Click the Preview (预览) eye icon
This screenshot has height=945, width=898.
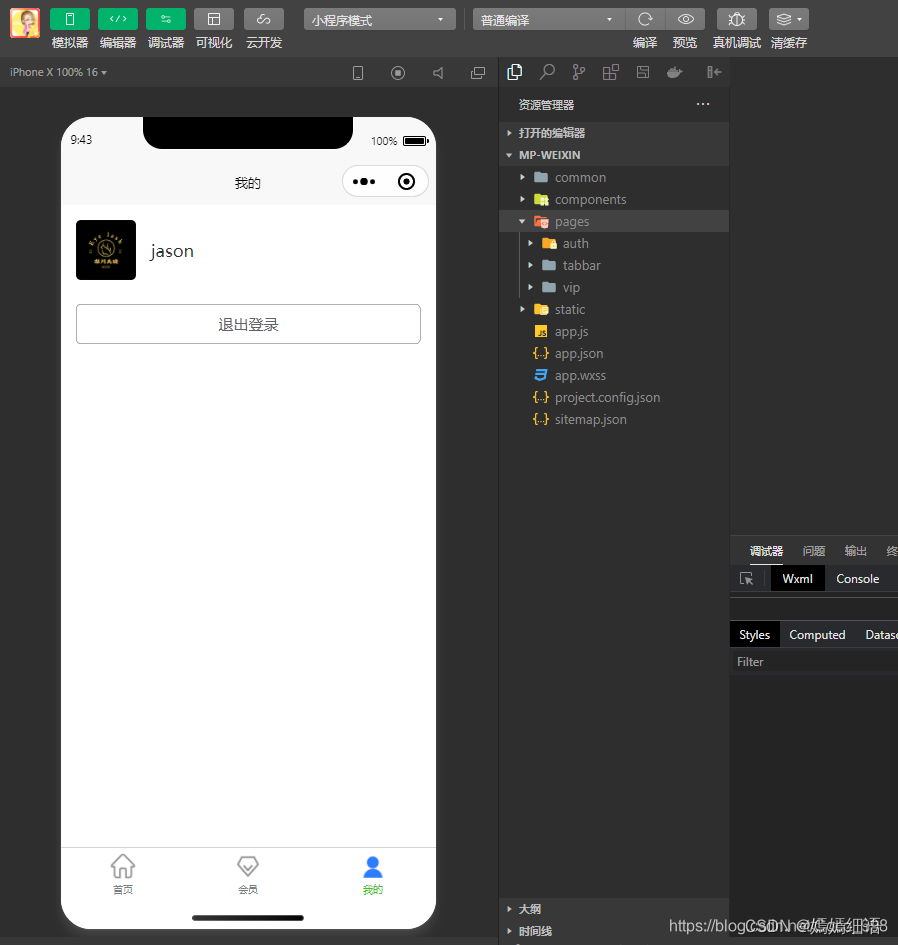[685, 19]
